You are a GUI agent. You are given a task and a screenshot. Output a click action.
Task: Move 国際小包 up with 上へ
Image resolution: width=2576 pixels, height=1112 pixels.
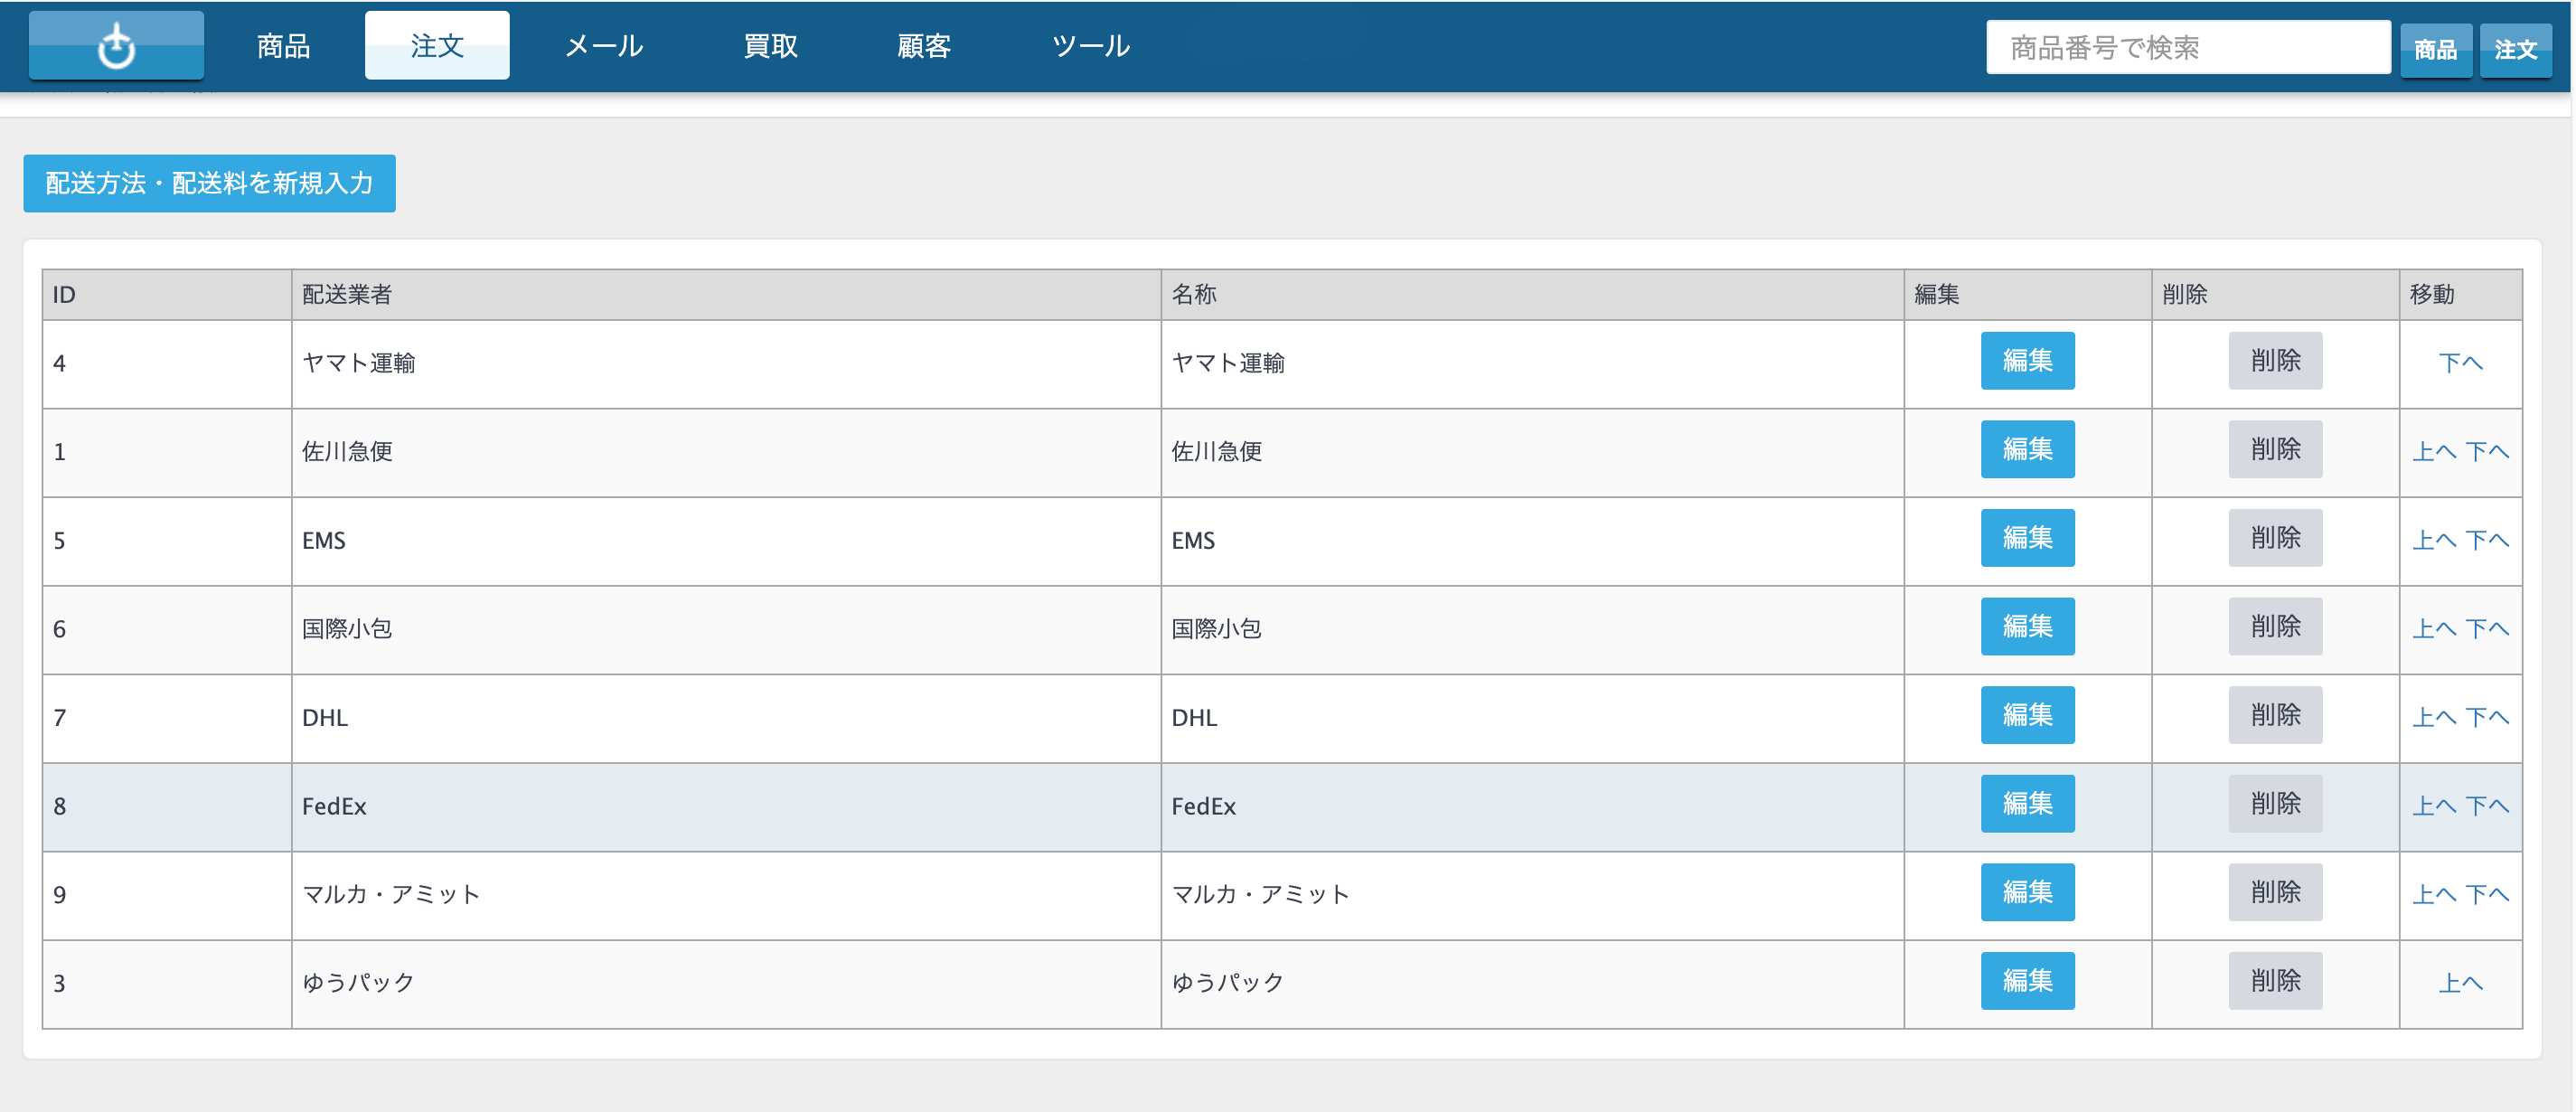[x=2434, y=629]
